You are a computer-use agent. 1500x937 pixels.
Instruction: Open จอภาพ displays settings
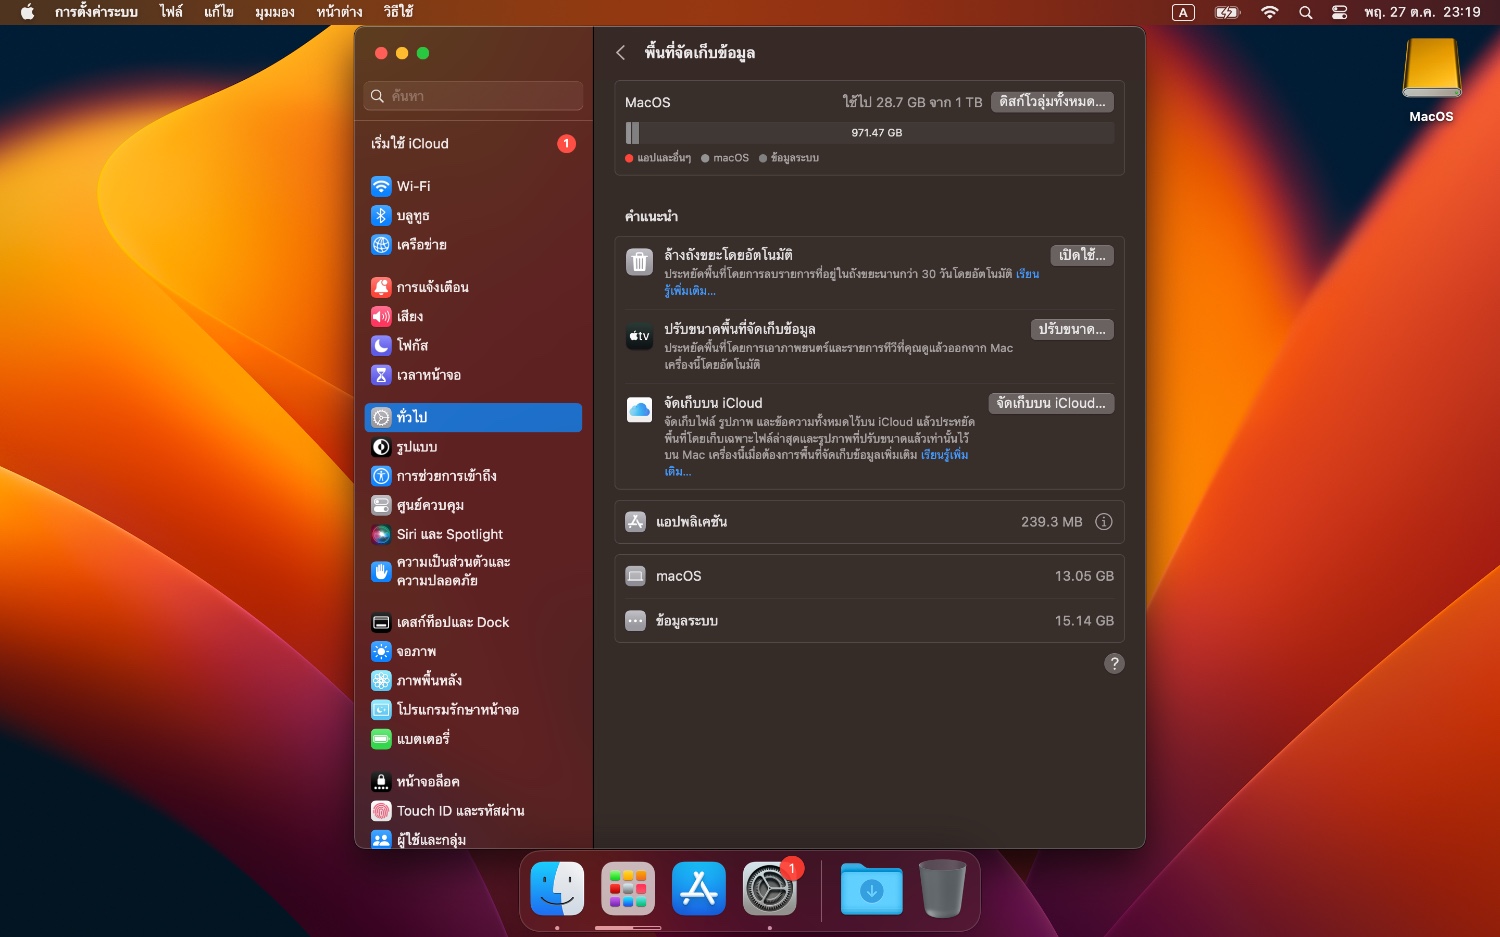[473, 651]
